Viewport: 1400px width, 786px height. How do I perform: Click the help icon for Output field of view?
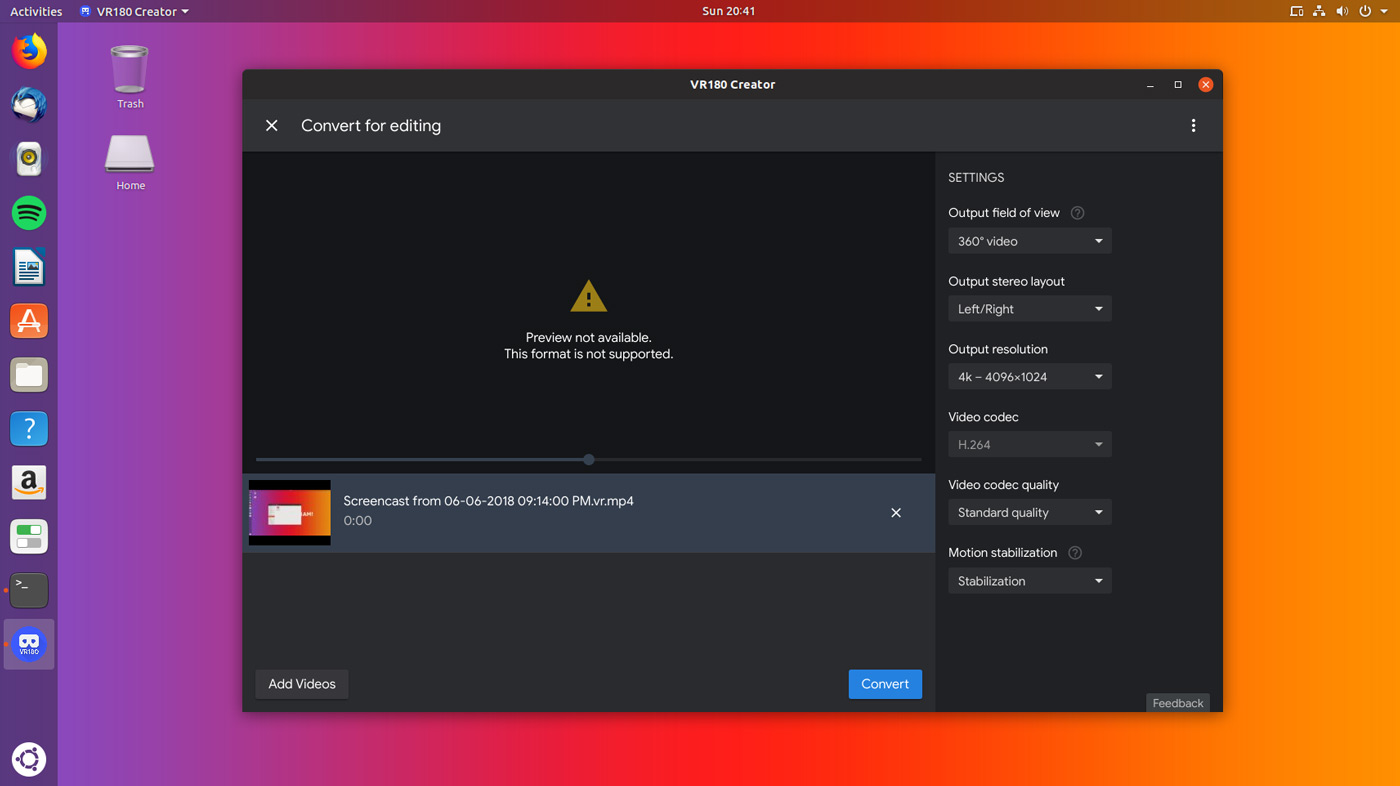click(1077, 213)
